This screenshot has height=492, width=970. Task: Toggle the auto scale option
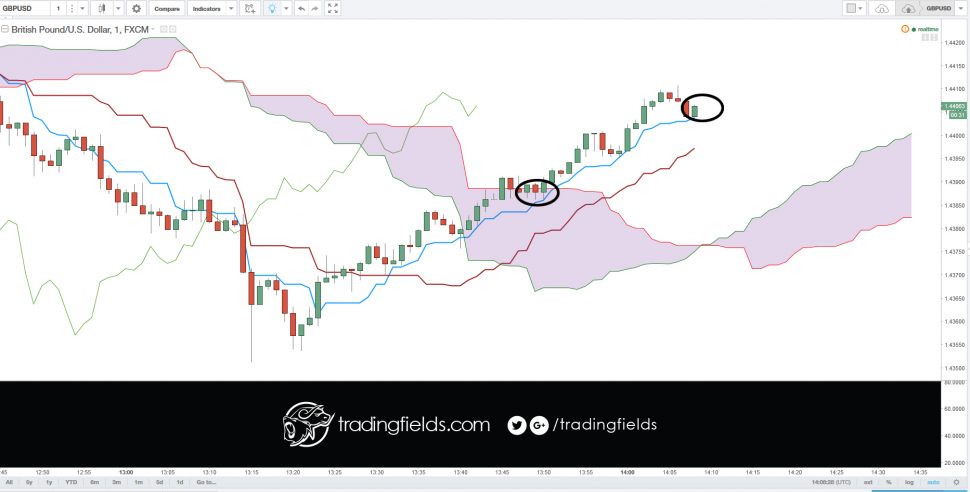[933, 482]
